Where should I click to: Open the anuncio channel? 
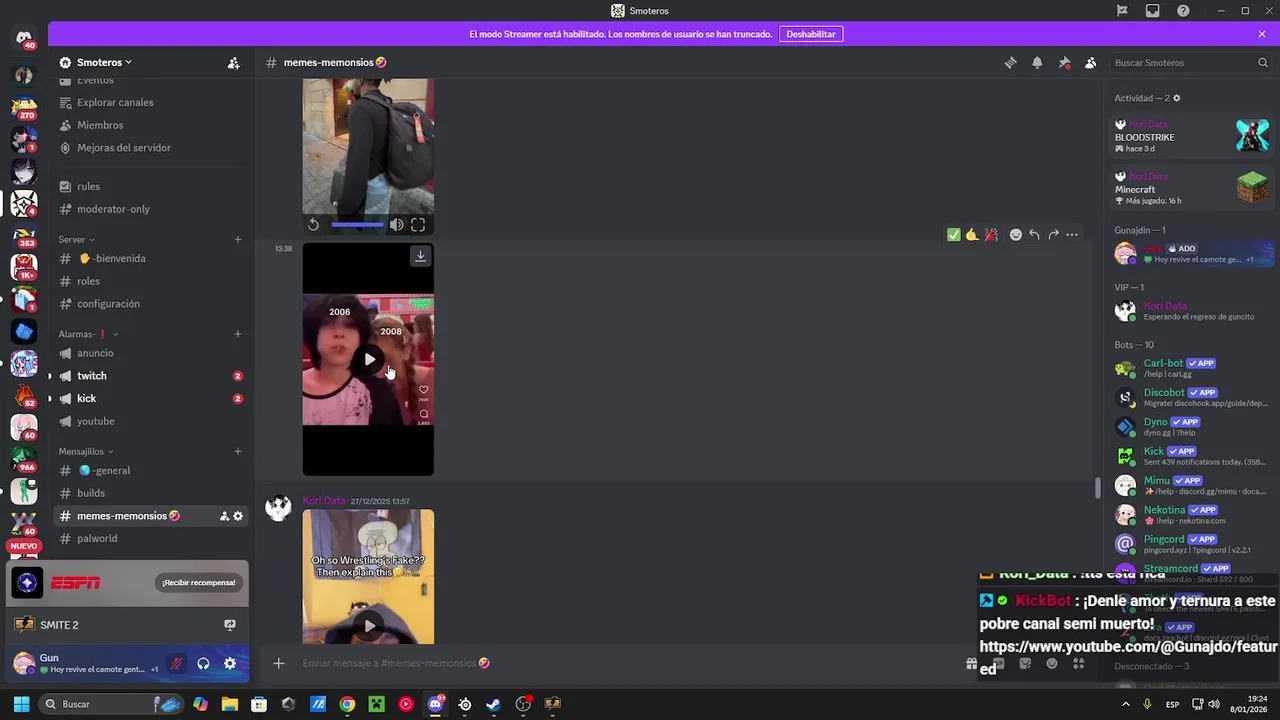(x=95, y=353)
